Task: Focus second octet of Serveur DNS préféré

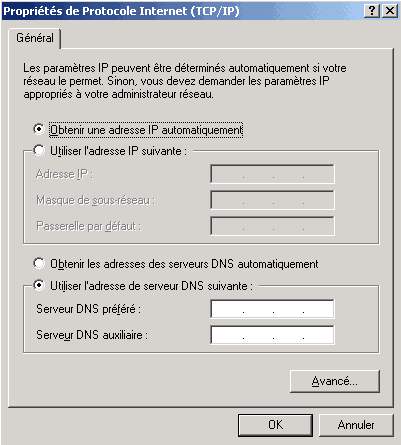Action: tap(258, 309)
